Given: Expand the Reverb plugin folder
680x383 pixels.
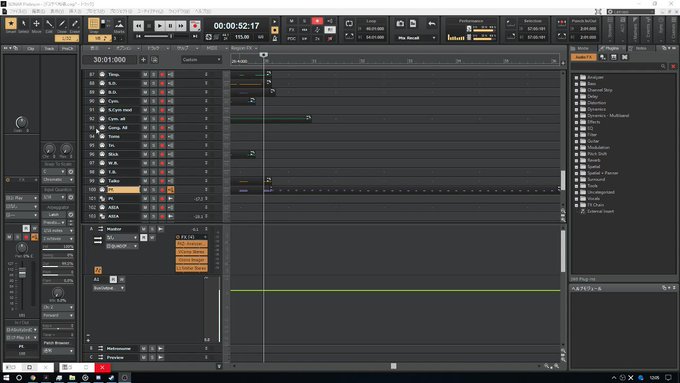Looking at the screenshot, I should [576, 160].
